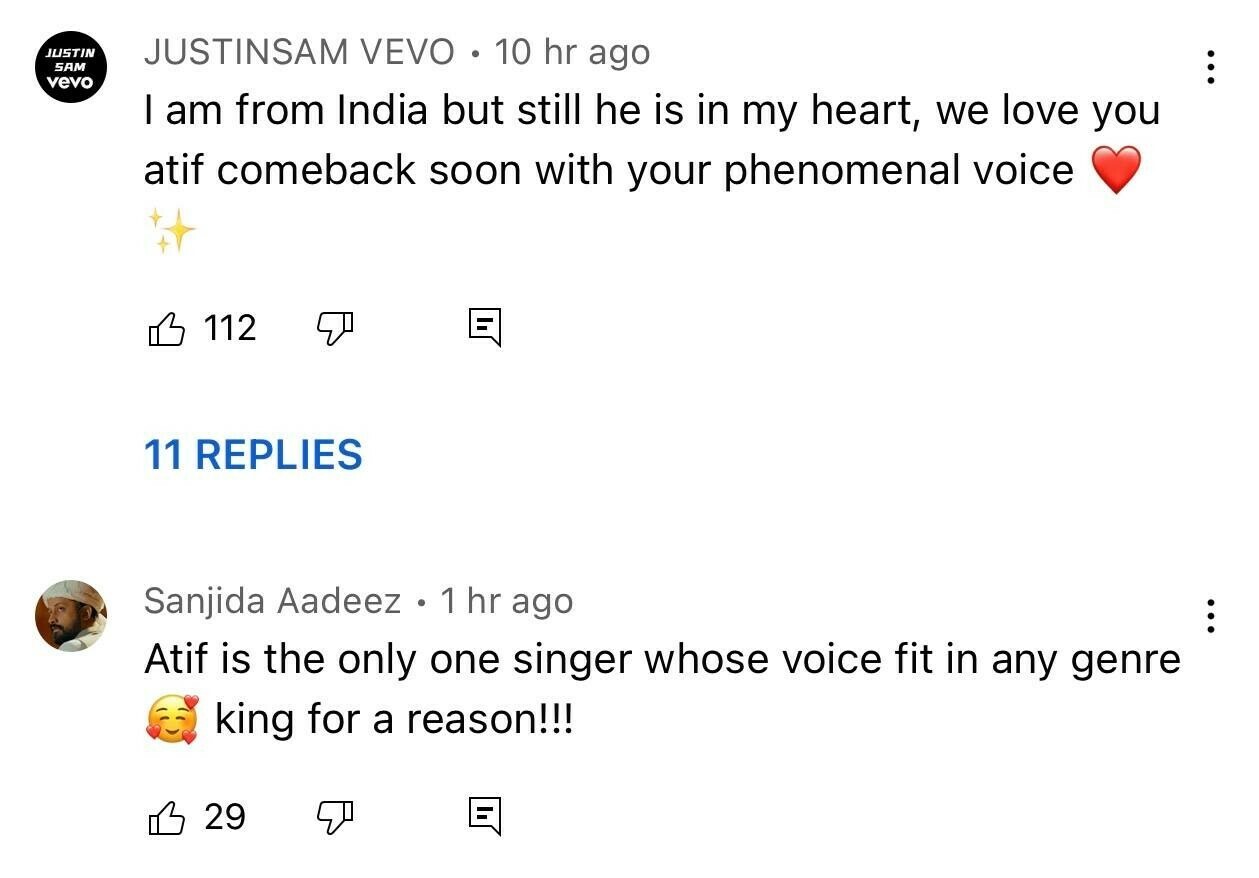Viewport: 1259px width, 878px height.
Task: Like the JUSTINSAM VEVO comment
Action: [x=166, y=328]
